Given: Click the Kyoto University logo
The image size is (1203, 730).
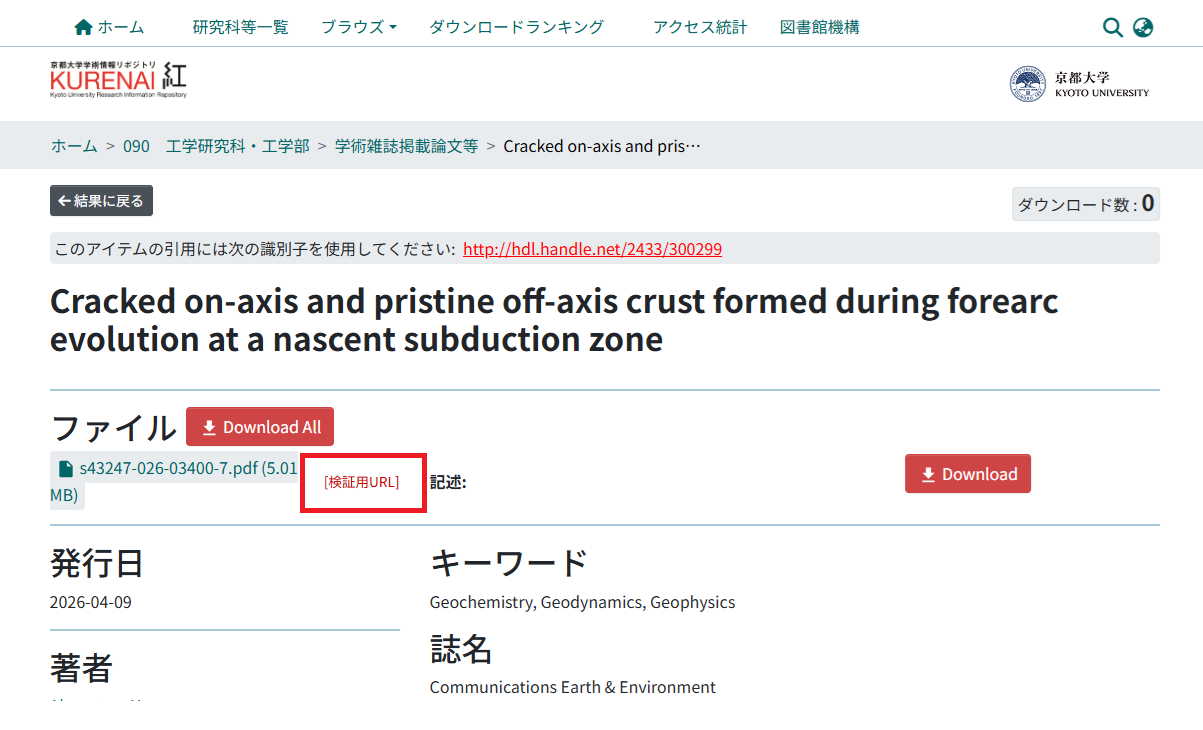Looking at the screenshot, I should click(x=1079, y=84).
